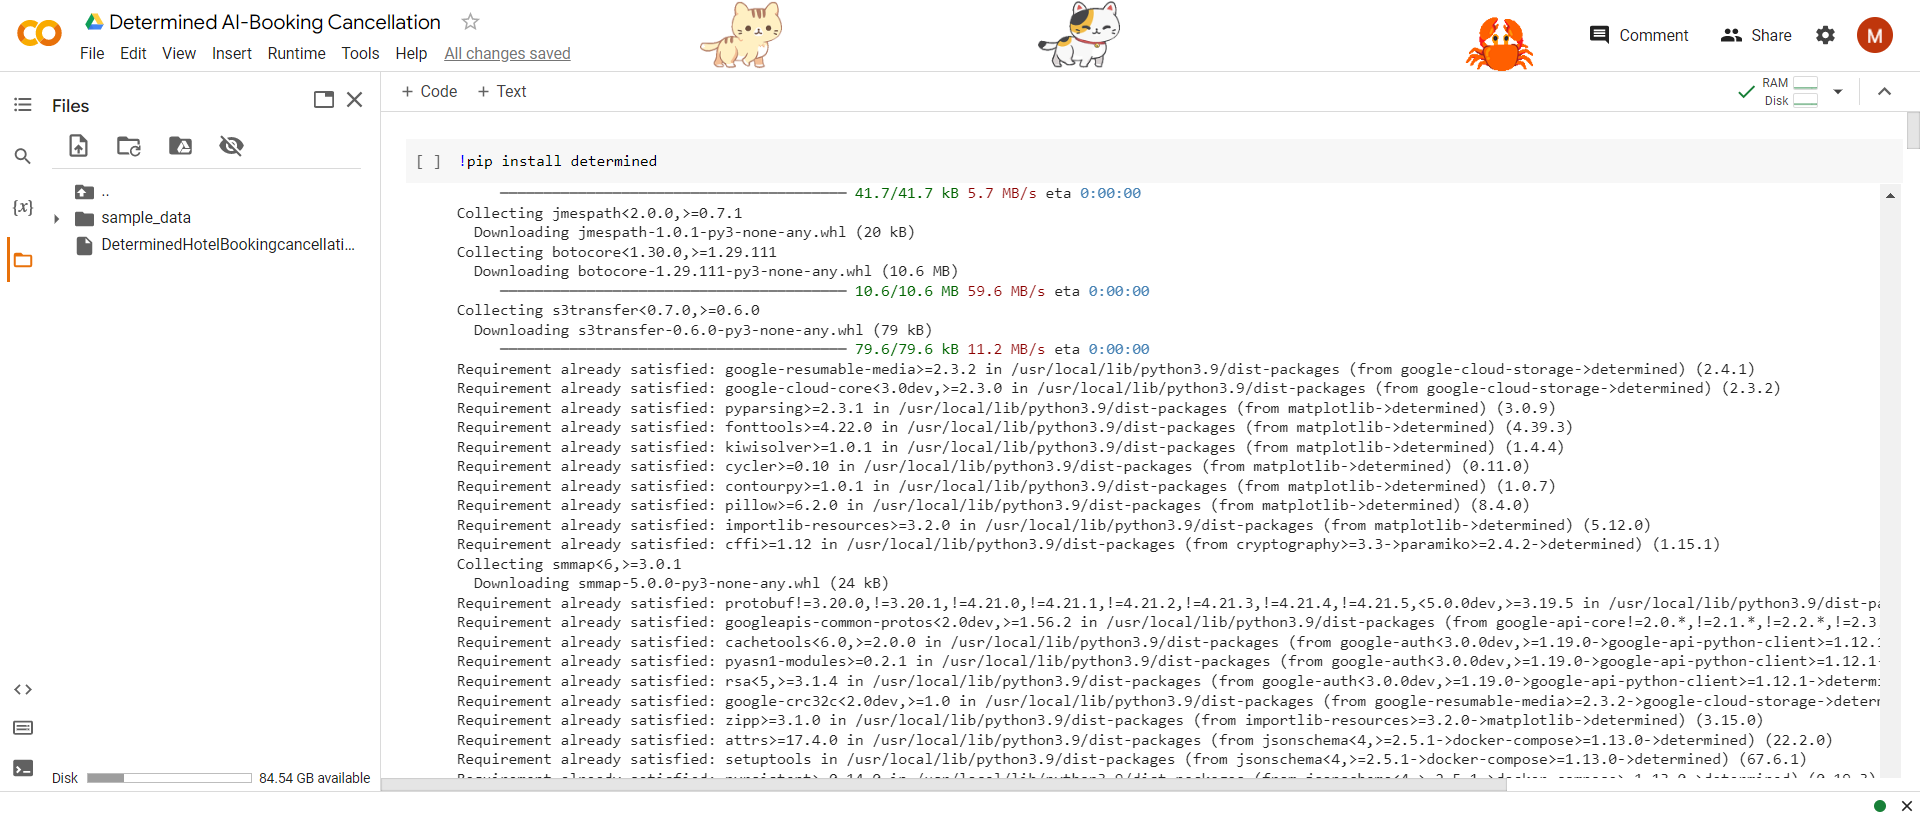Click the Google Drive icon by title
This screenshot has width=1920, height=817.
(94, 21)
